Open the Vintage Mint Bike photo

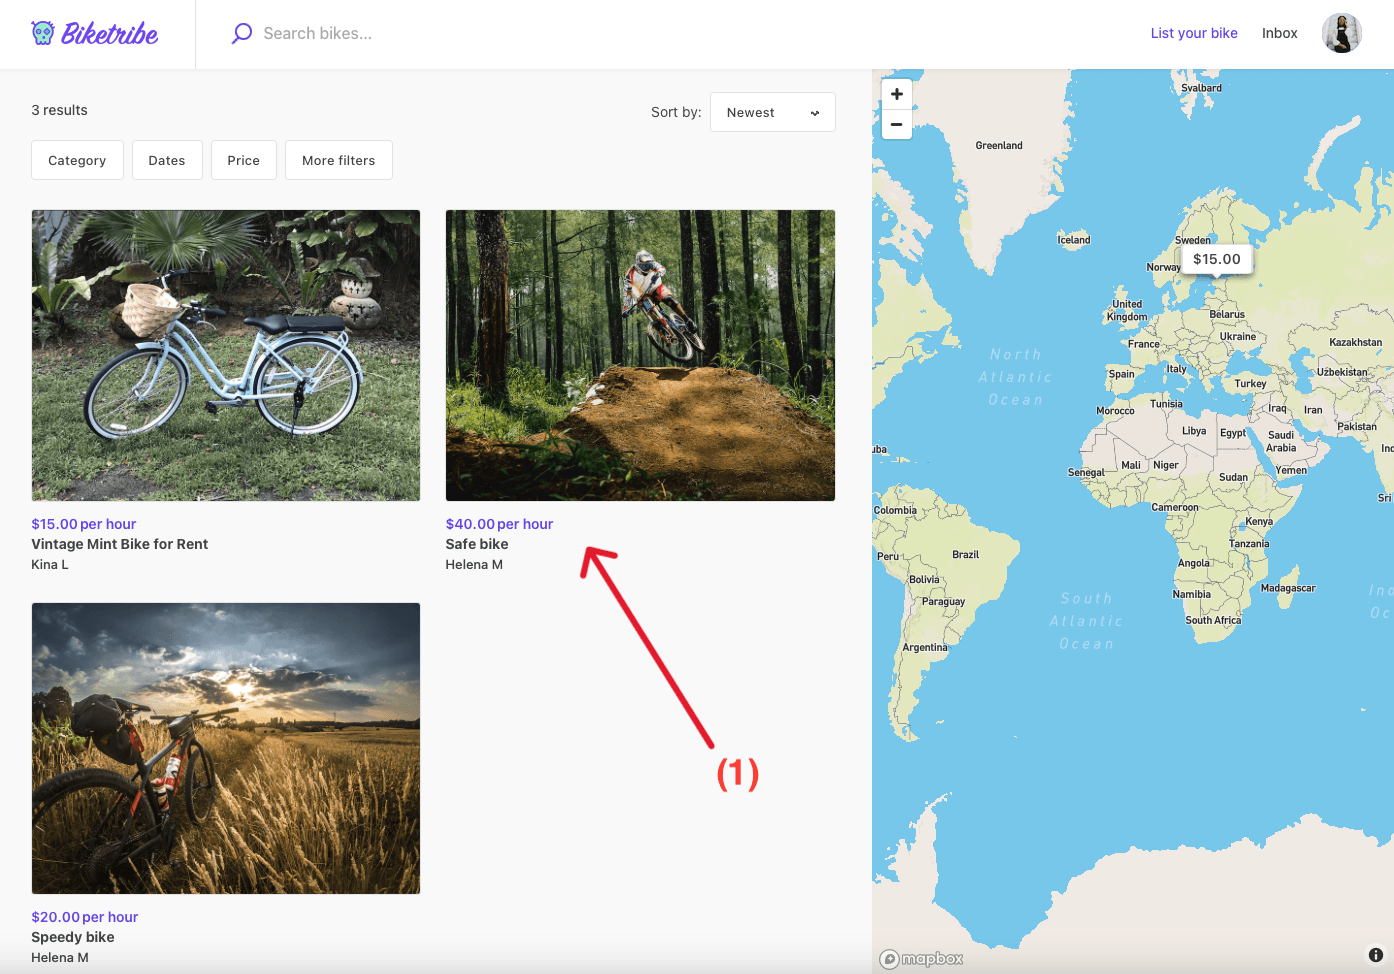click(x=226, y=355)
